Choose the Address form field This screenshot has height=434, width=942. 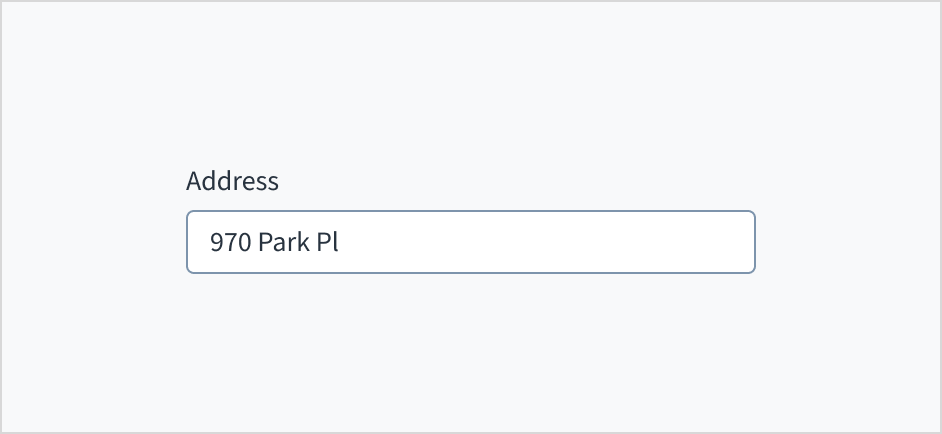click(470, 242)
